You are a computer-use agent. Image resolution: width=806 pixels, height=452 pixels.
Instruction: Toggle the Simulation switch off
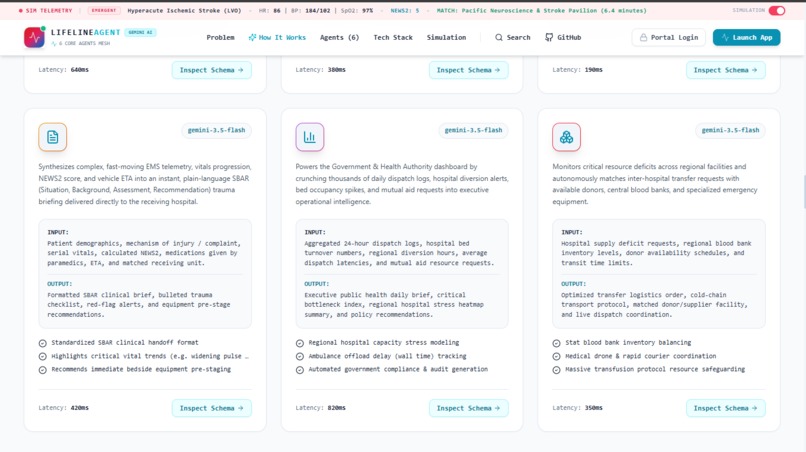point(777,10)
